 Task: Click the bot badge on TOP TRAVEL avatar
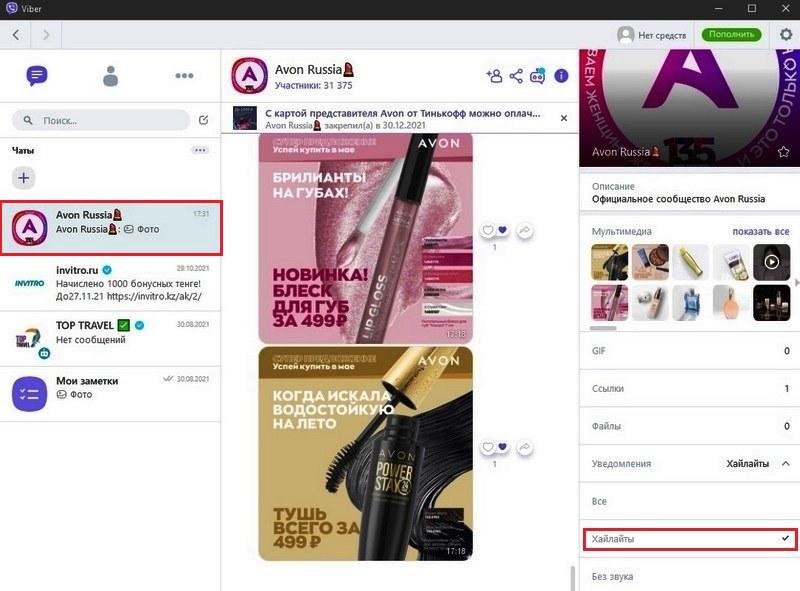click(x=44, y=353)
